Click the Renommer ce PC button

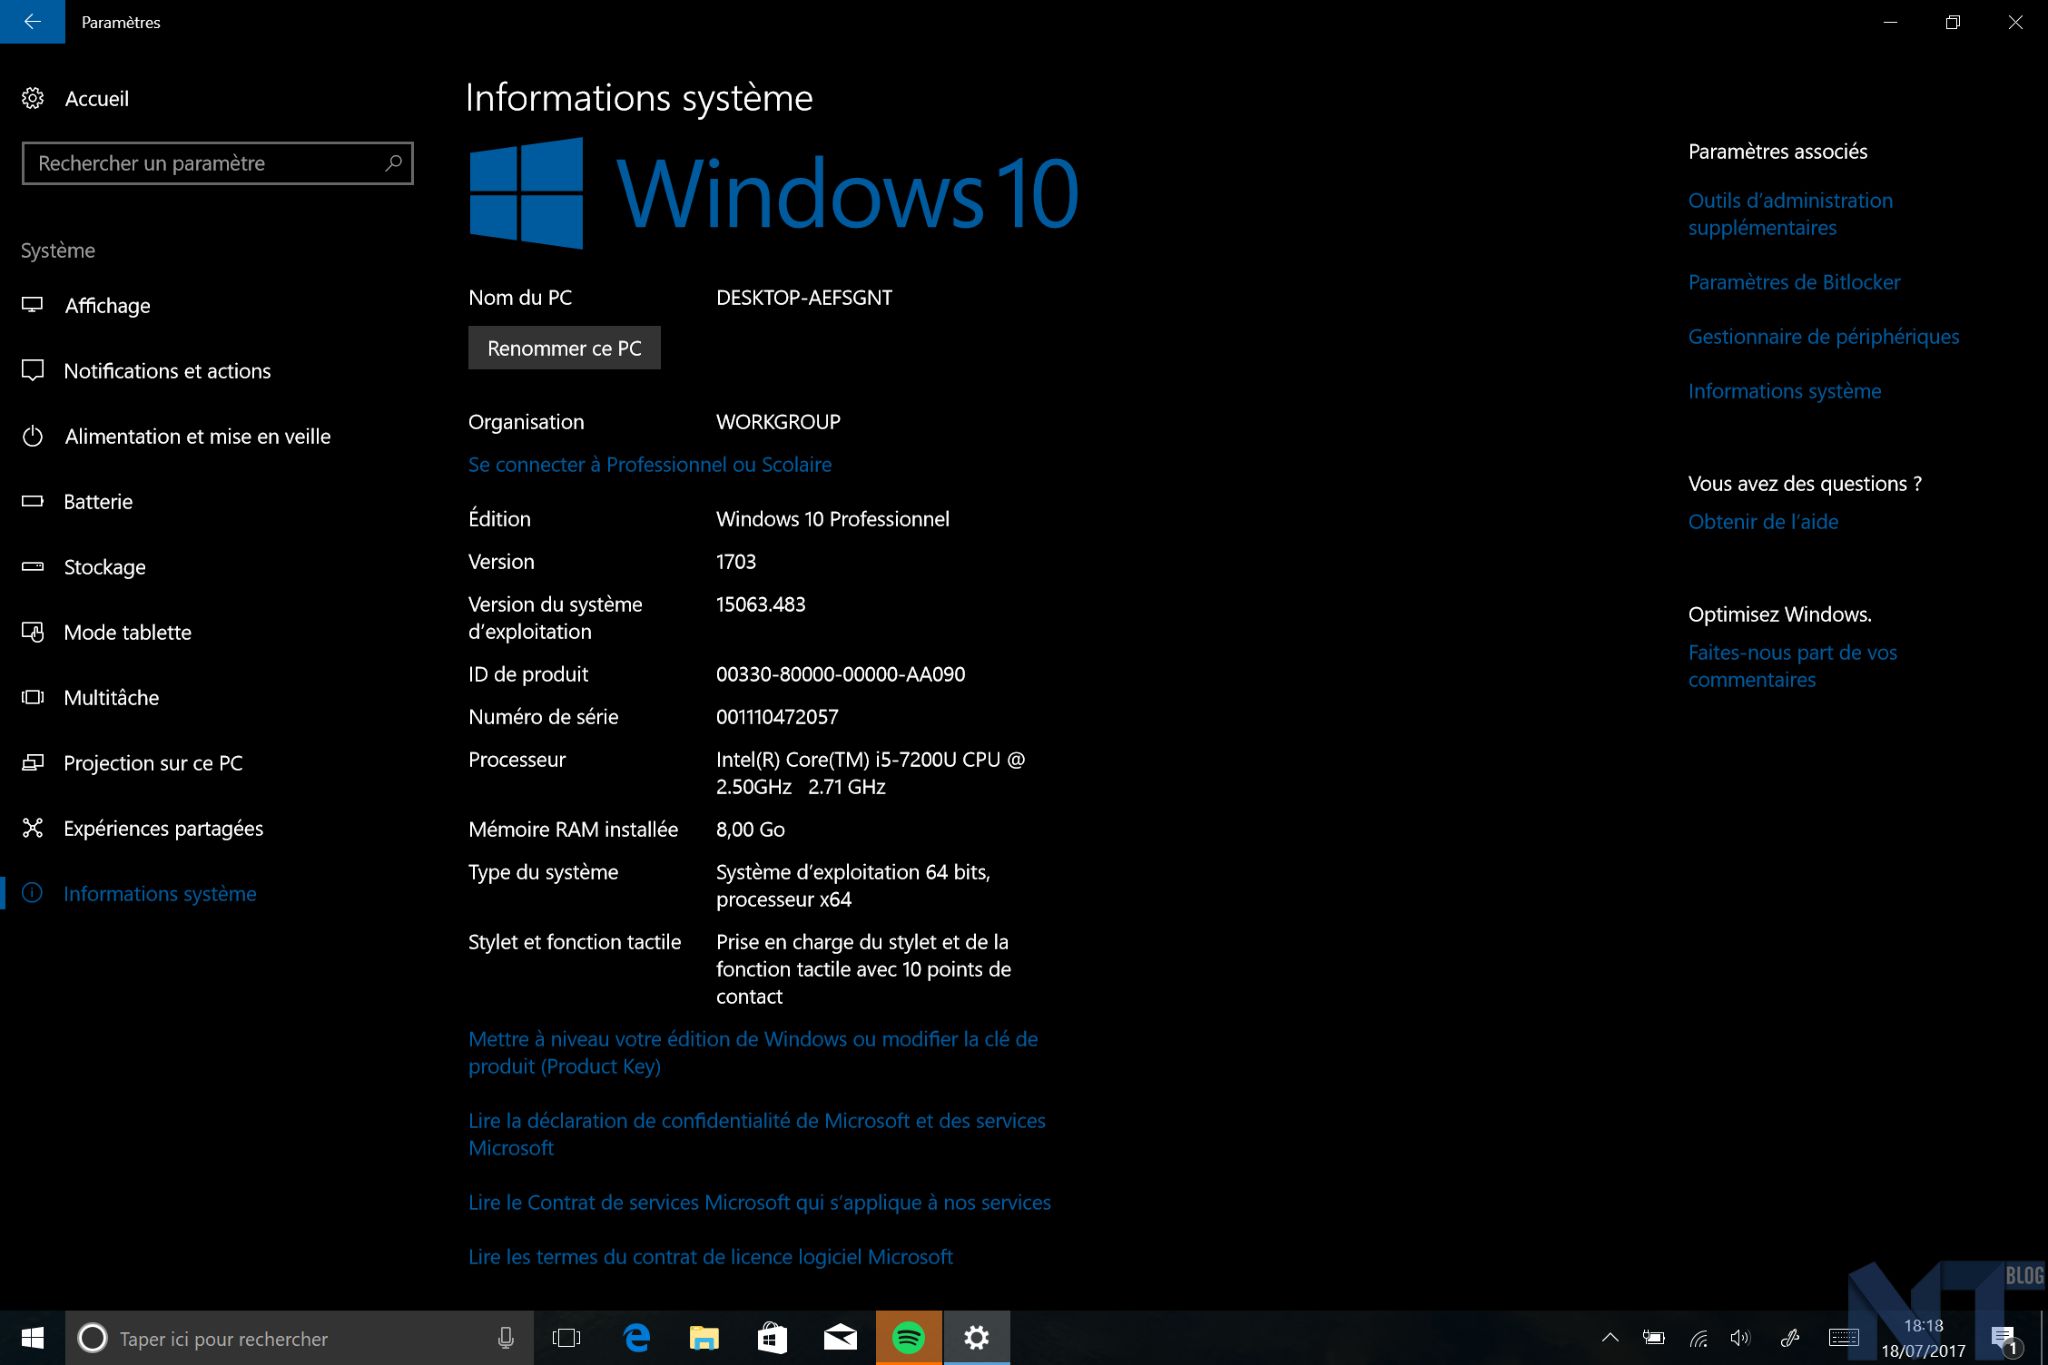point(564,348)
